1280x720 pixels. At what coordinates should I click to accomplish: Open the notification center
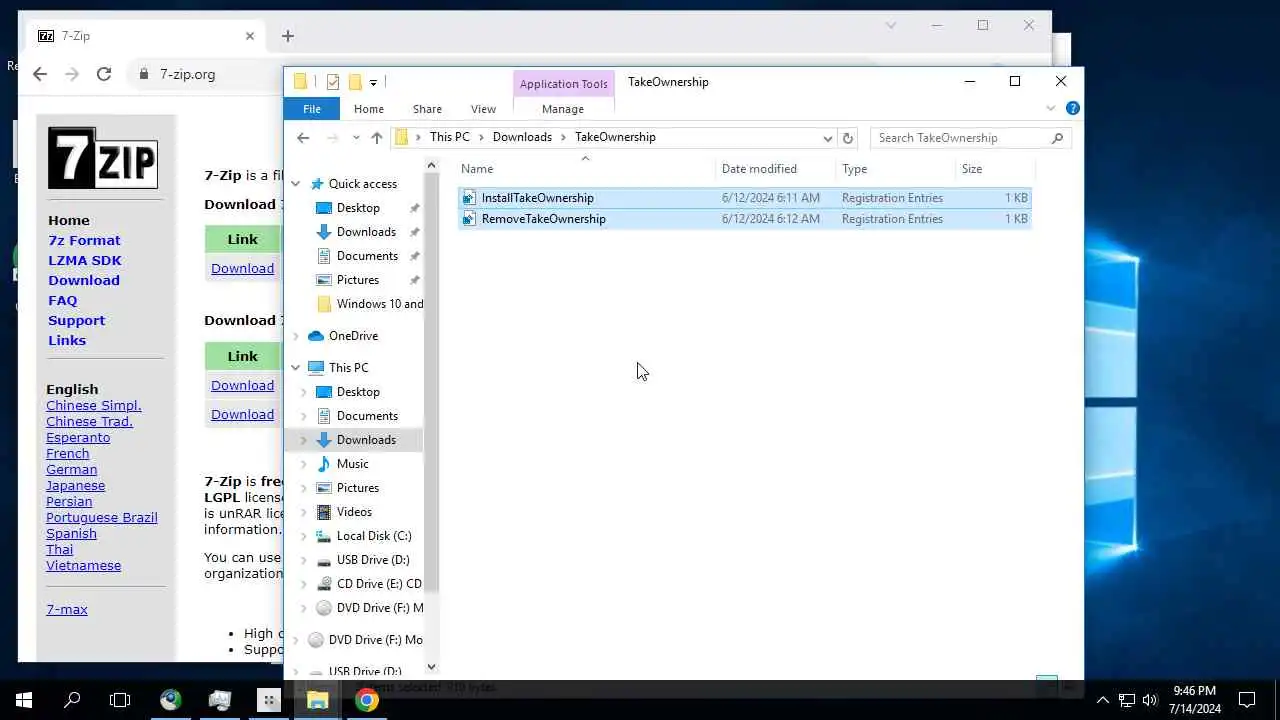(x=1247, y=700)
